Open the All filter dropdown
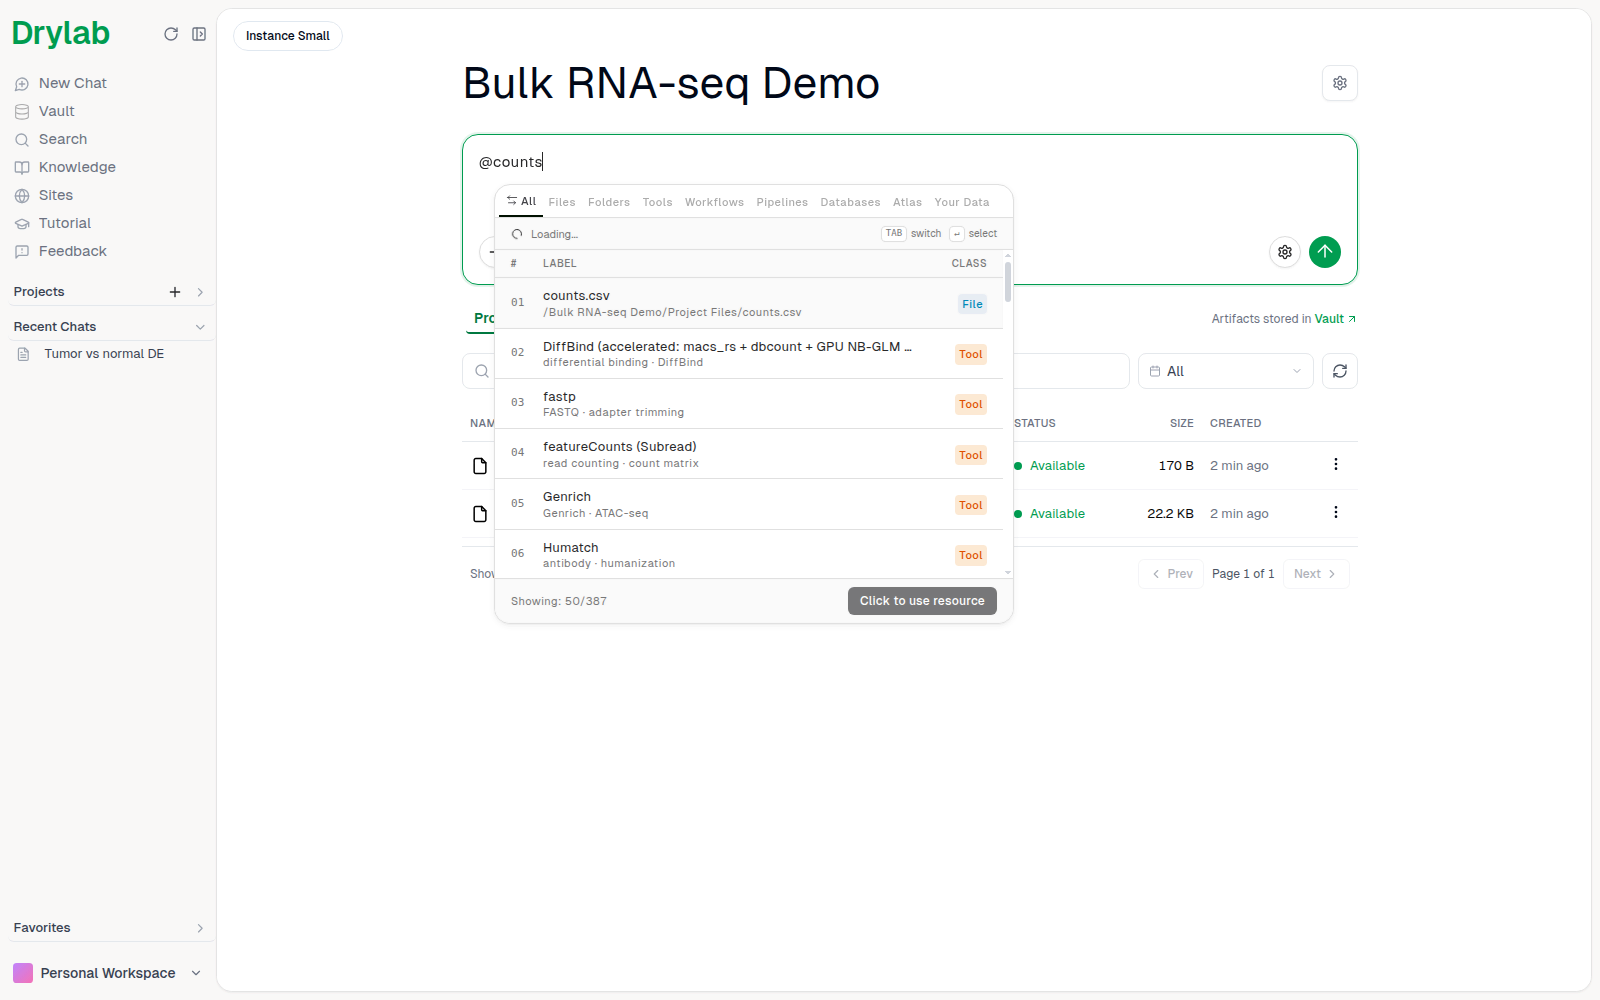 [1226, 371]
